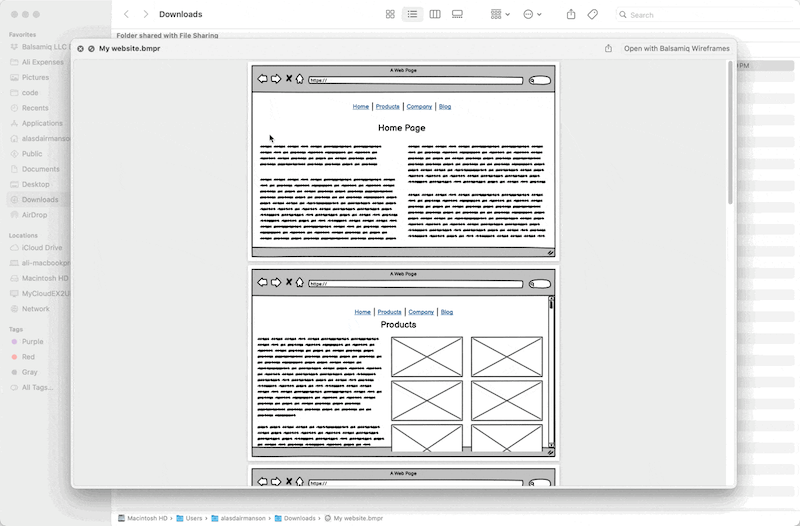The width and height of the screenshot is (800, 526).
Task: Click the share icon in Finder toolbar
Action: click(x=571, y=14)
